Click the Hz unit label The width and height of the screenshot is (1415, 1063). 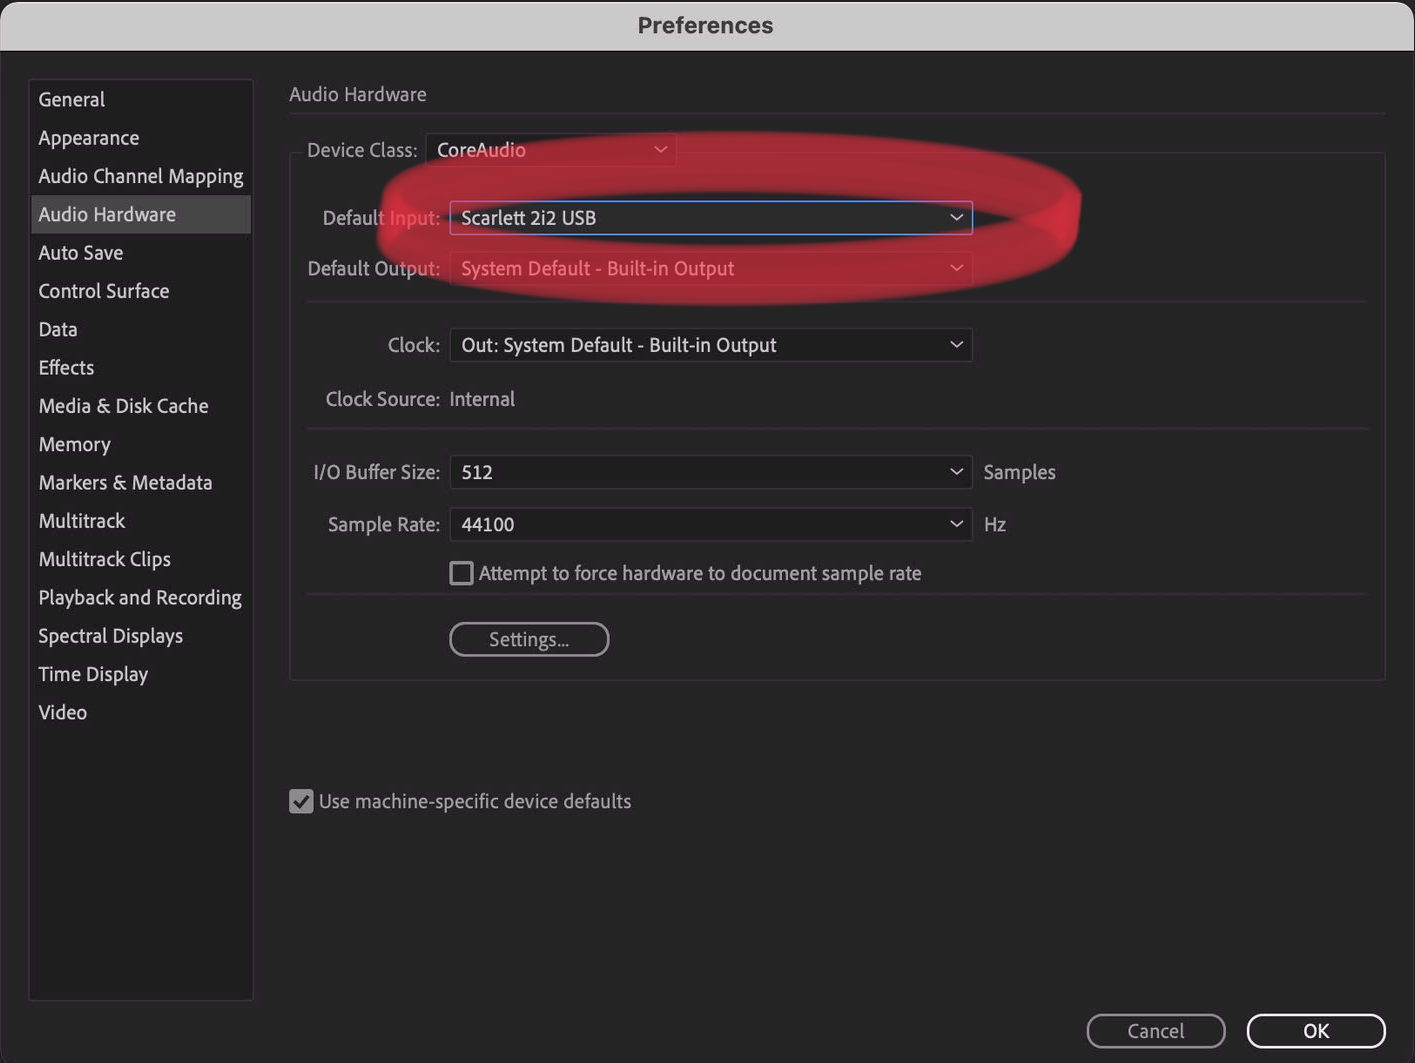995,524
